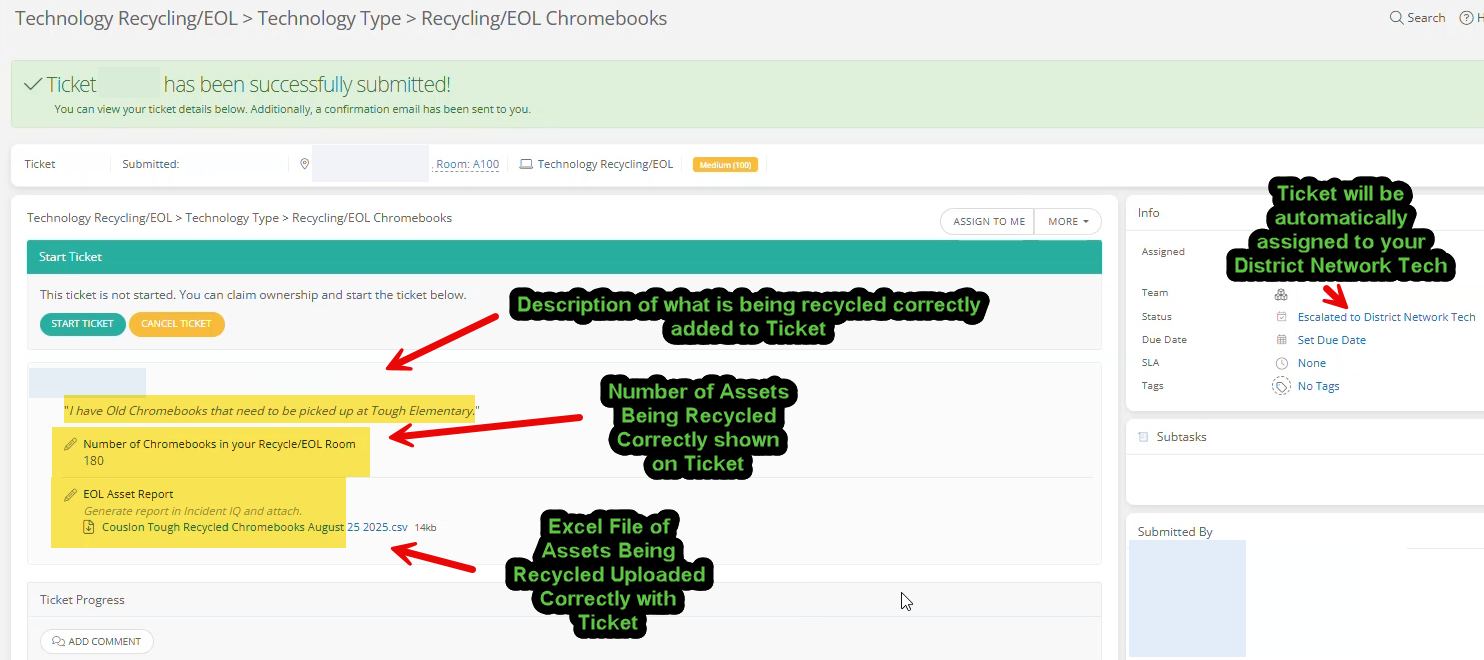Screen dimensions: 1484x660
Task: Open the MORE dropdown menu
Action: tap(1068, 221)
